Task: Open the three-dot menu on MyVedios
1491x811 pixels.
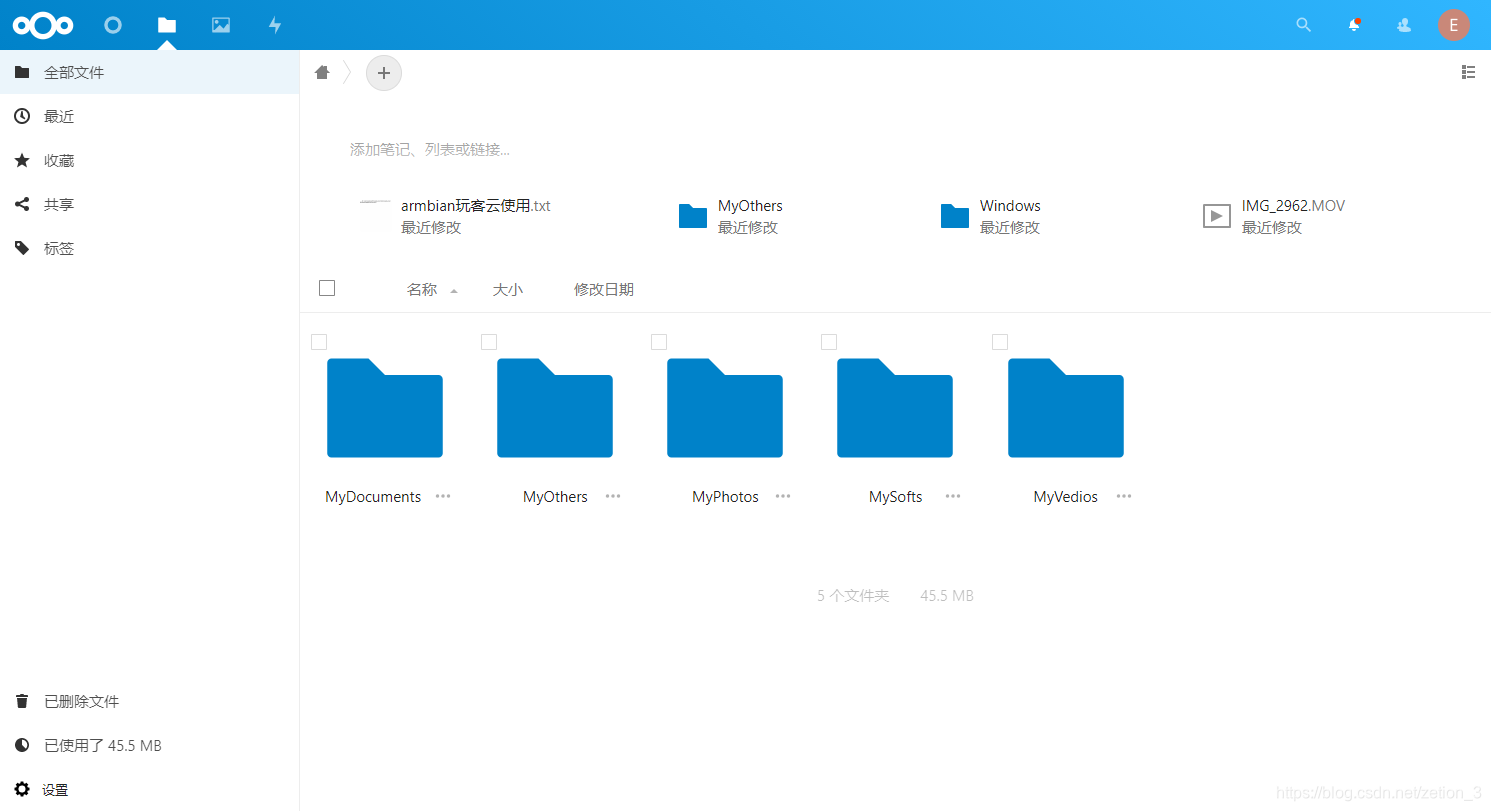Action: pos(1123,496)
